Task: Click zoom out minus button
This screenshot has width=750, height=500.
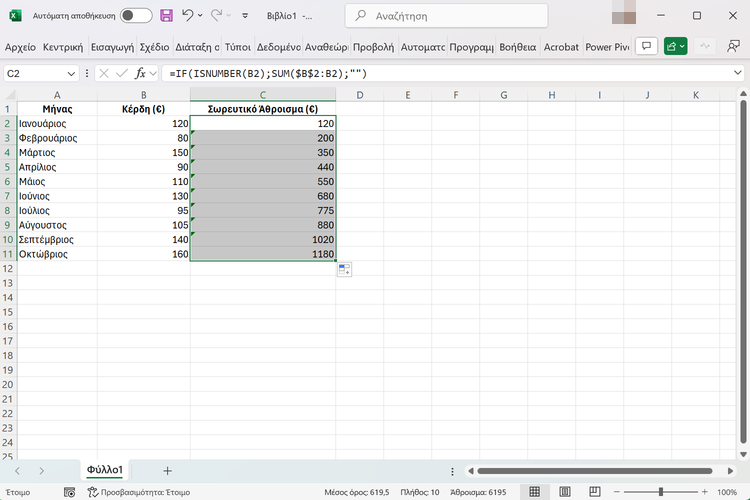Action: tap(617, 492)
